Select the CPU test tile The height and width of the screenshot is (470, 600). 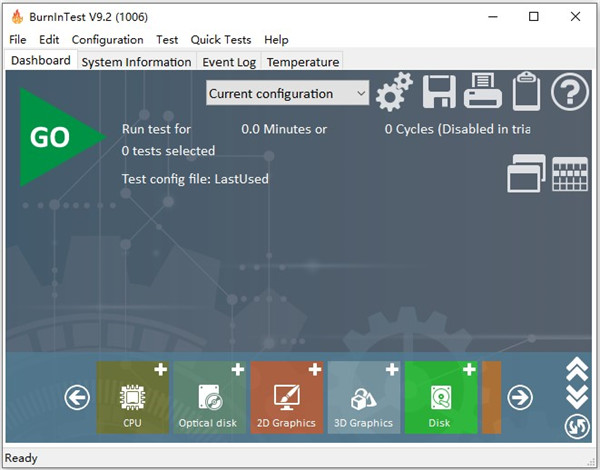(x=132, y=398)
